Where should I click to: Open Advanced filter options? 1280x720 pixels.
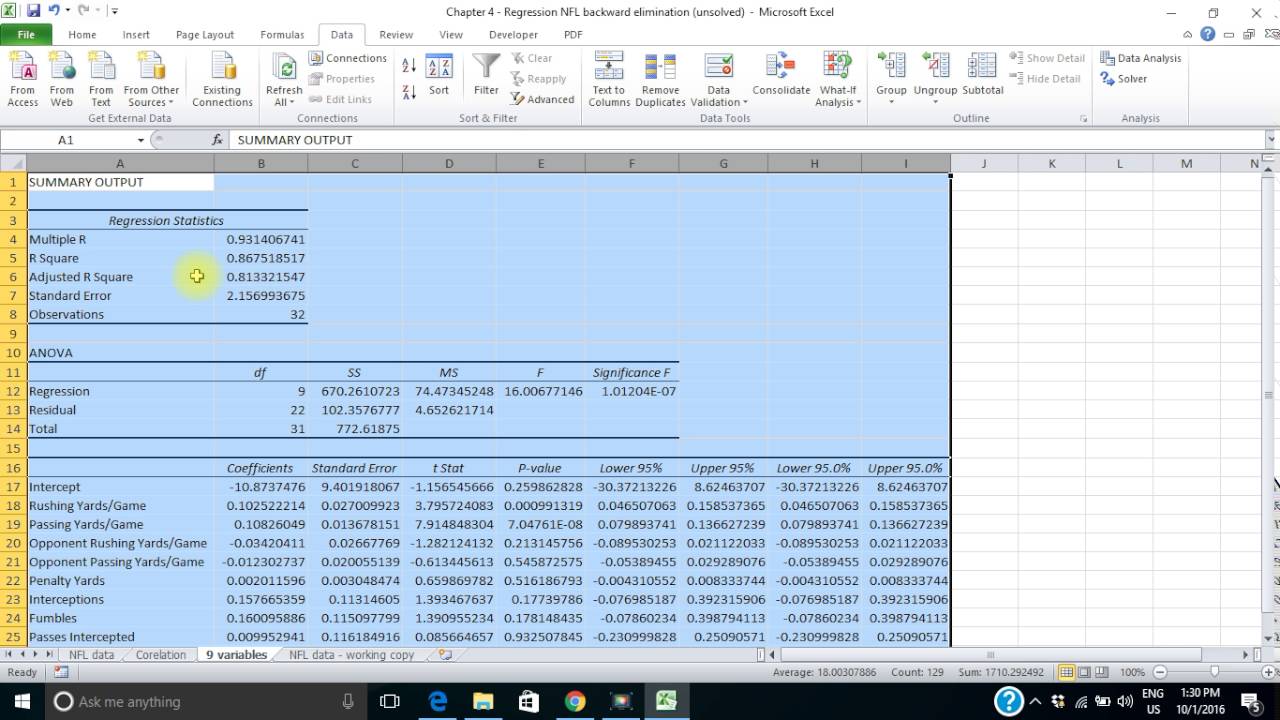[x=542, y=99]
